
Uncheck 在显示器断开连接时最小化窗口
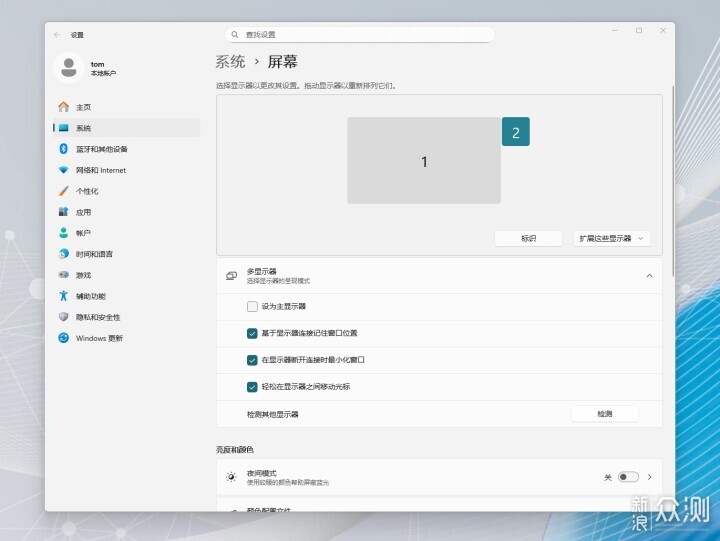coord(252,360)
